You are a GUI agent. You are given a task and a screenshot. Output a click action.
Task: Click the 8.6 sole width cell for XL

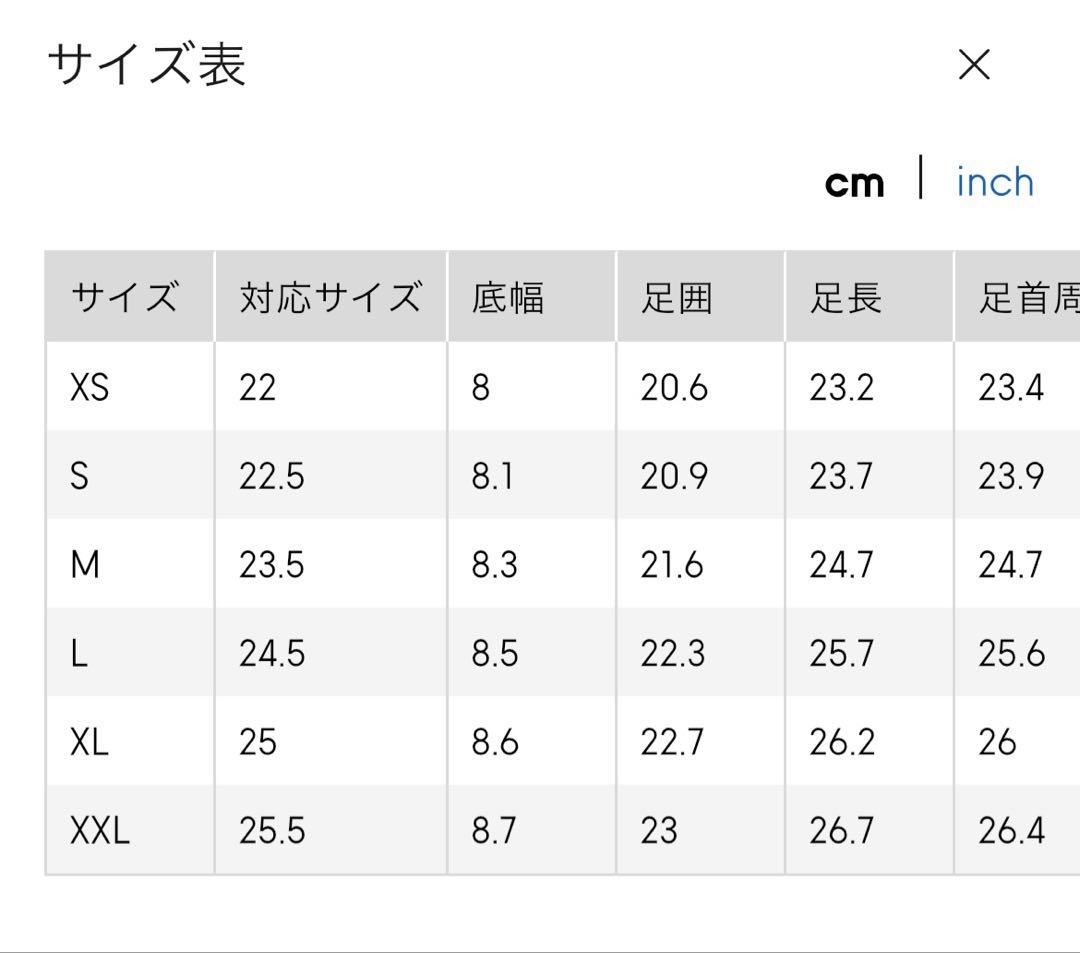tap(495, 742)
